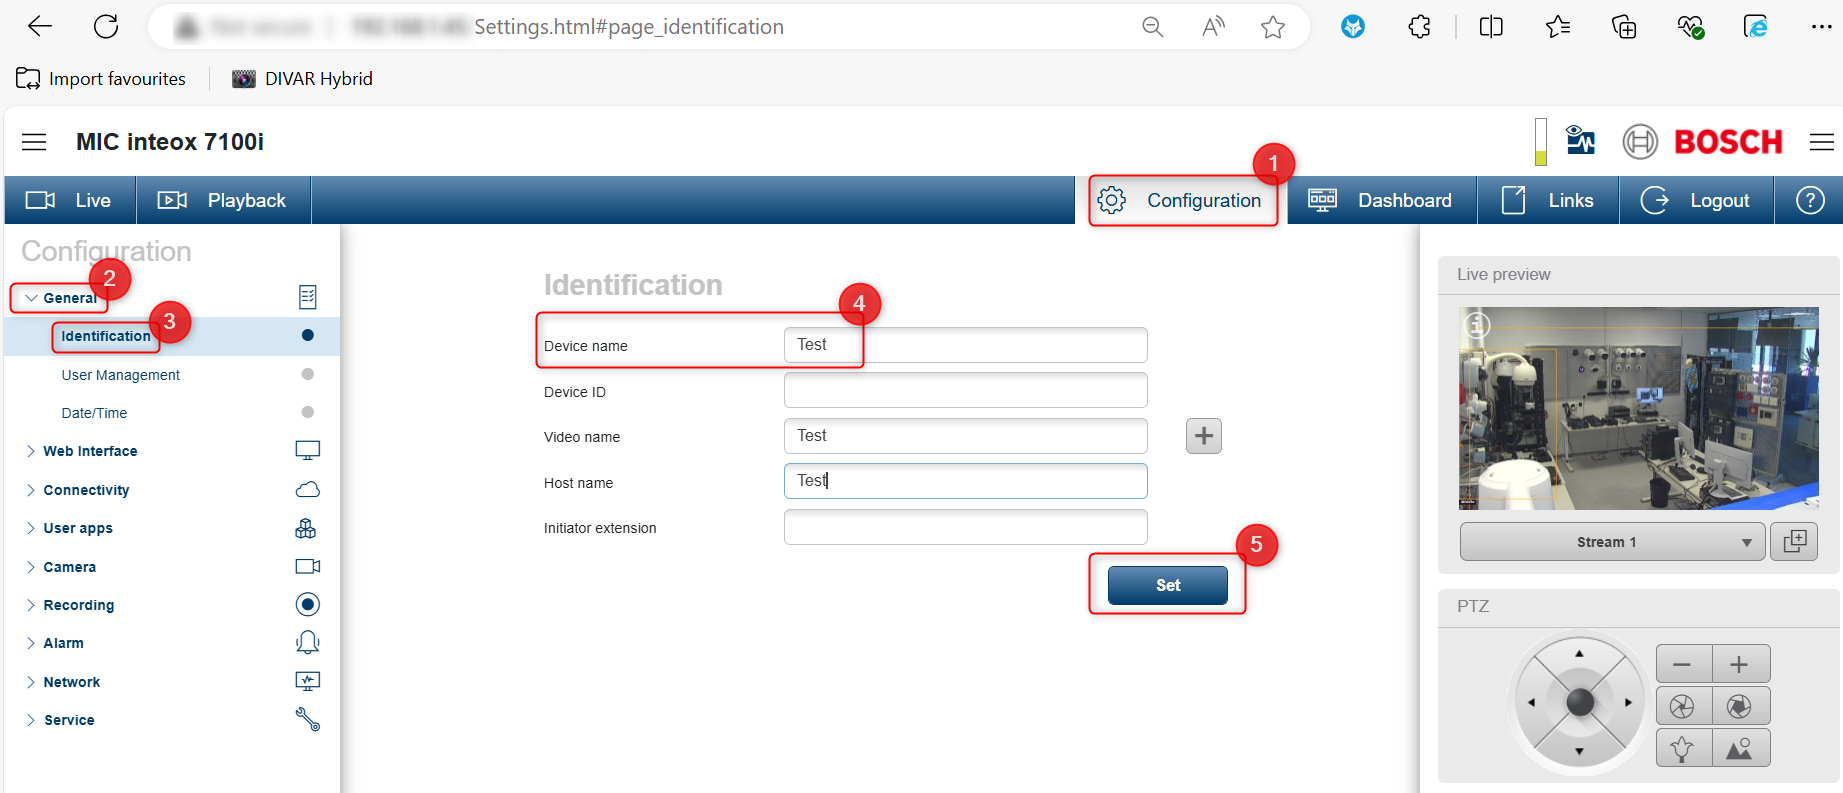Reload the page with the refresh icon

point(106,27)
